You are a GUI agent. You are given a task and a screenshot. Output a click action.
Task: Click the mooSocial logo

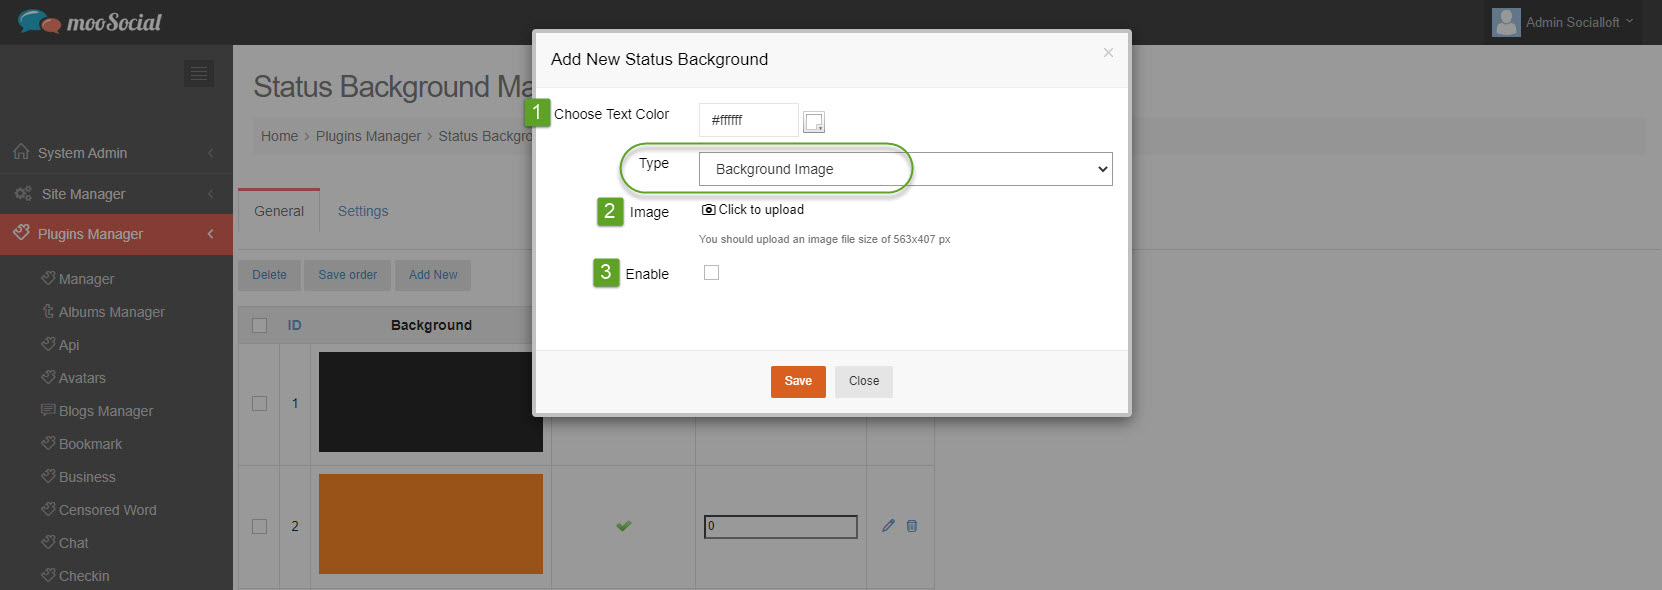[x=89, y=21]
